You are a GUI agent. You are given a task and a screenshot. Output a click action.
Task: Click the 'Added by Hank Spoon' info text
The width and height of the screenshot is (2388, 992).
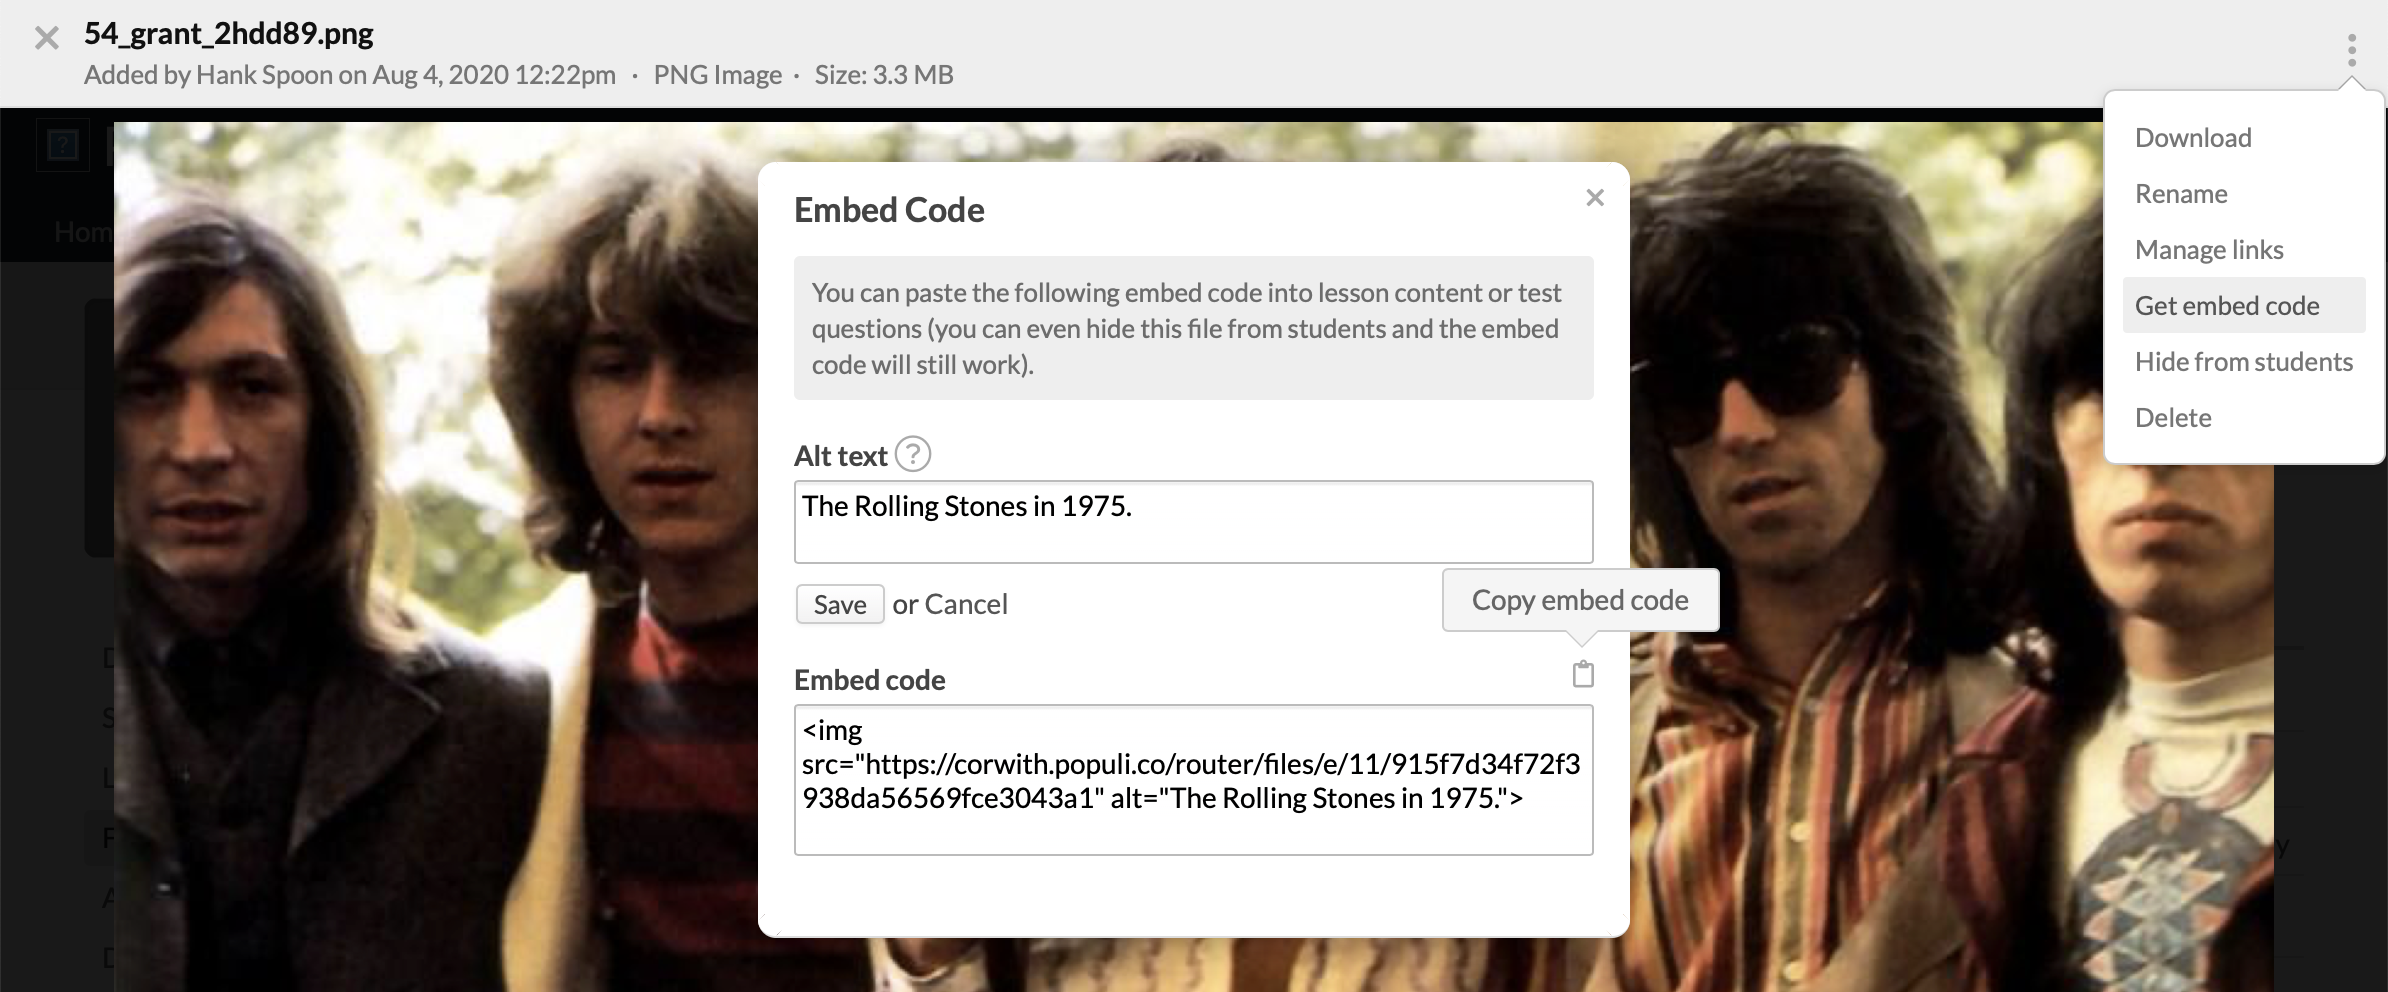[x=350, y=75]
